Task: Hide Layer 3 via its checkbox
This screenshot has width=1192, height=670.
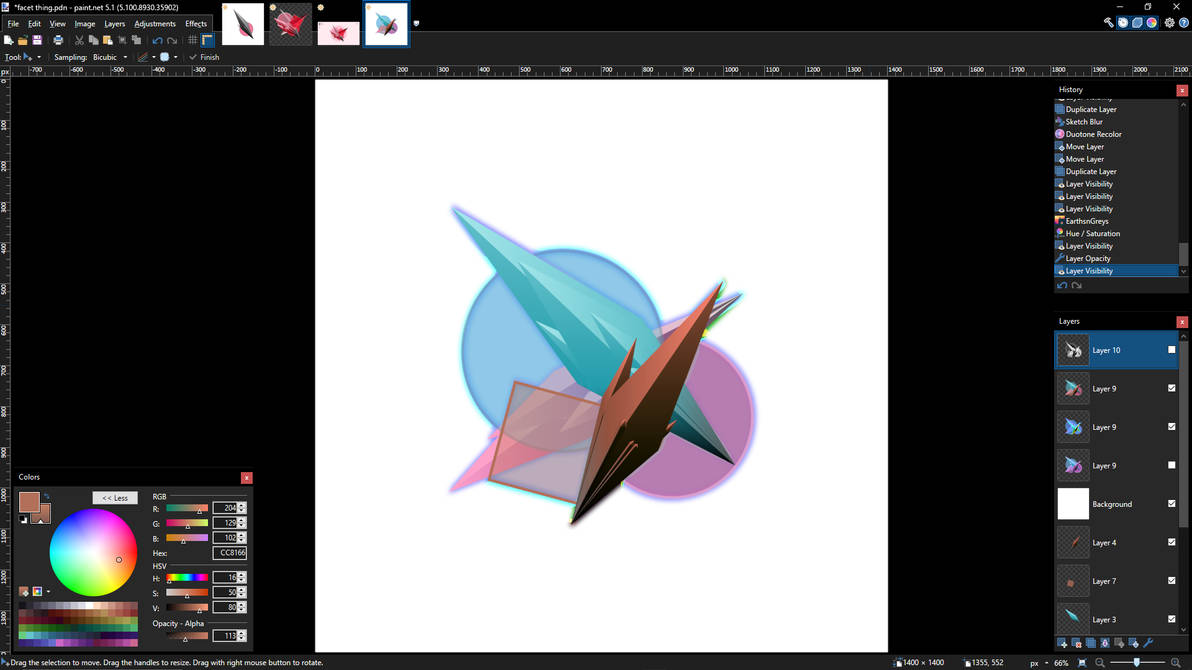Action: (x=1171, y=619)
